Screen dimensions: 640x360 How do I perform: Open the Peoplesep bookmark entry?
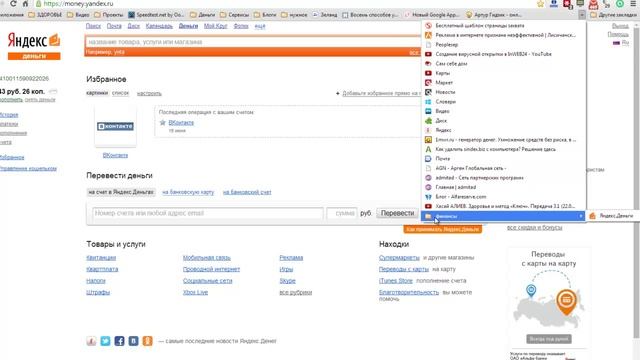(504, 44)
